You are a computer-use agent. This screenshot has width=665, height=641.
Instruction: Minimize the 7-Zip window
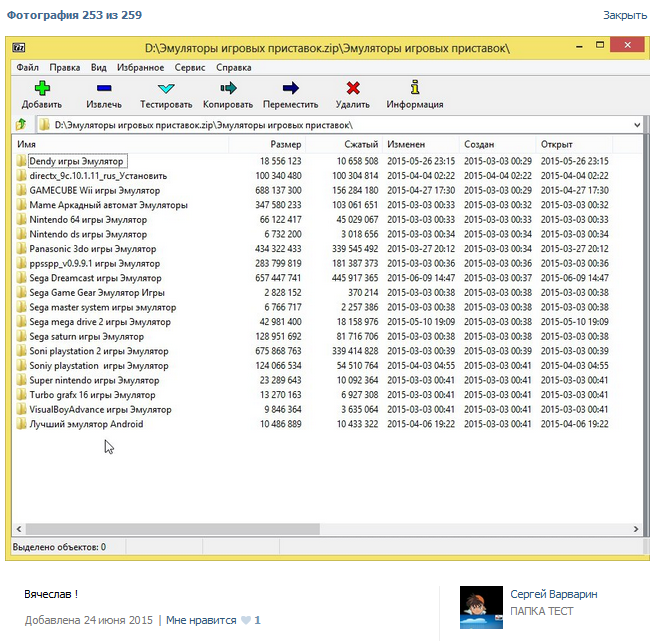click(579, 45)
